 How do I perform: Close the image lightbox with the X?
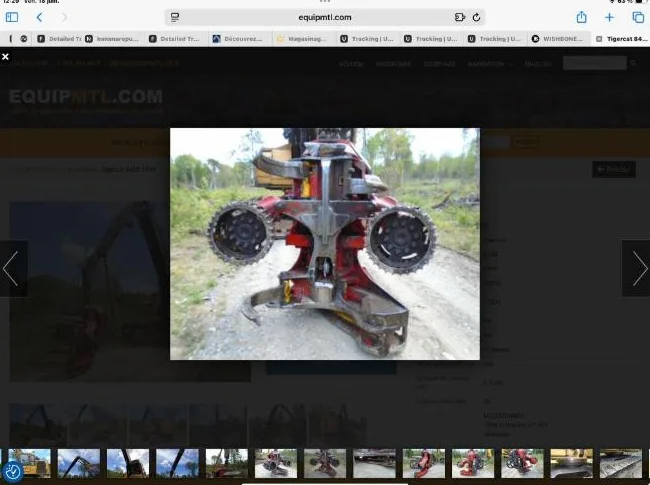(5, 56)
